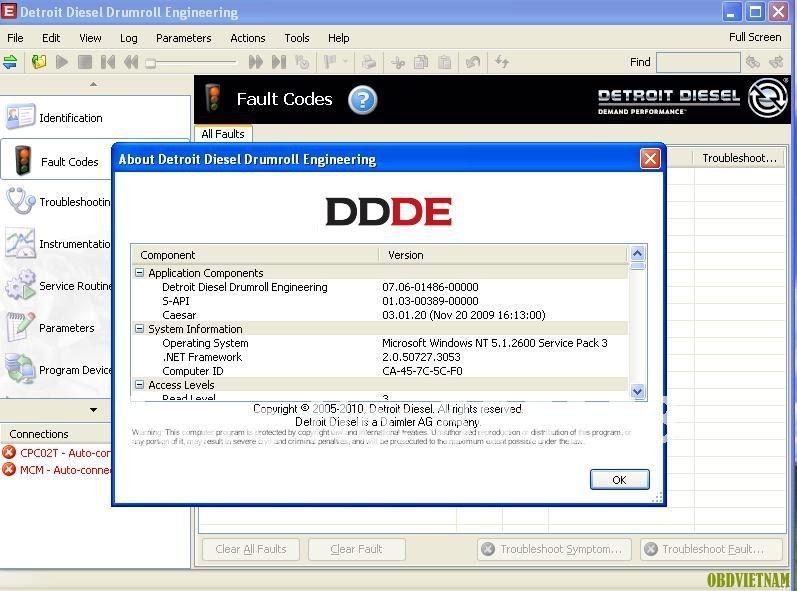This screenshot has height=591, width=797.
Task: Select the CPC02T connection entry
Action: (56, 452)
